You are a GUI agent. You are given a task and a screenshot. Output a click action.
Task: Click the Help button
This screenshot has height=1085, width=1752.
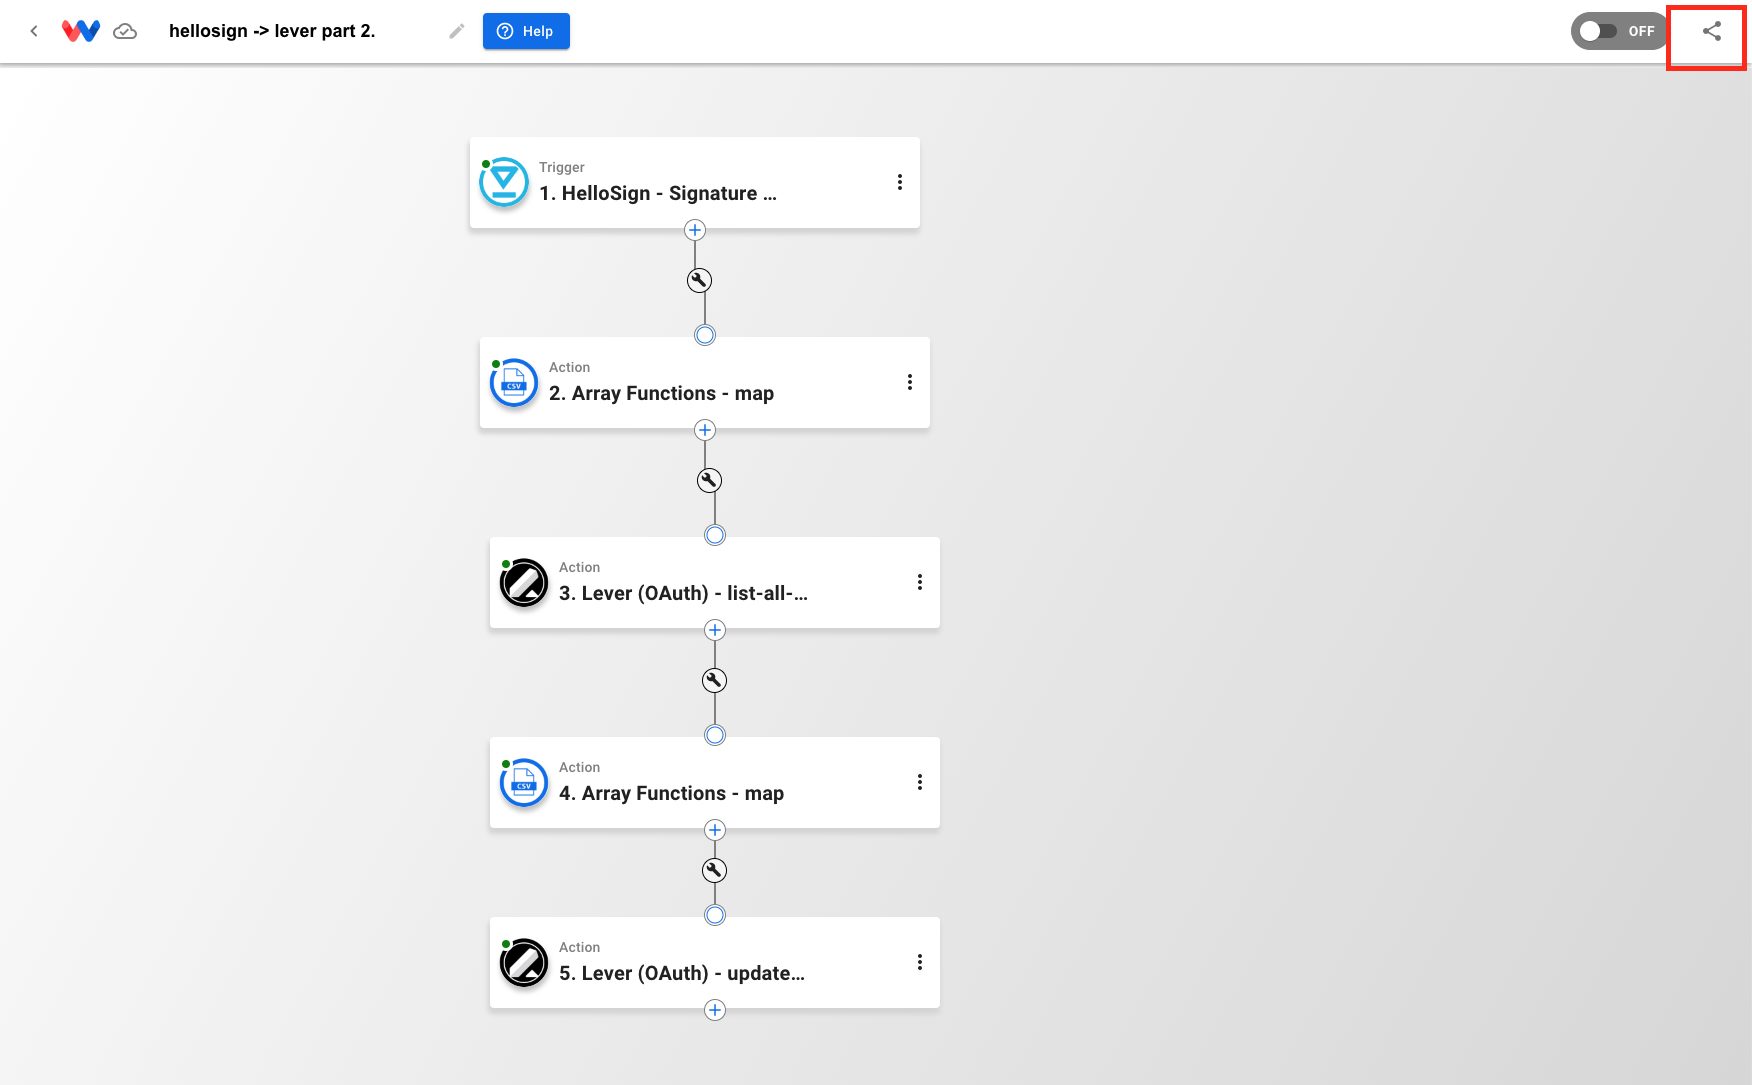pos(526,31)
